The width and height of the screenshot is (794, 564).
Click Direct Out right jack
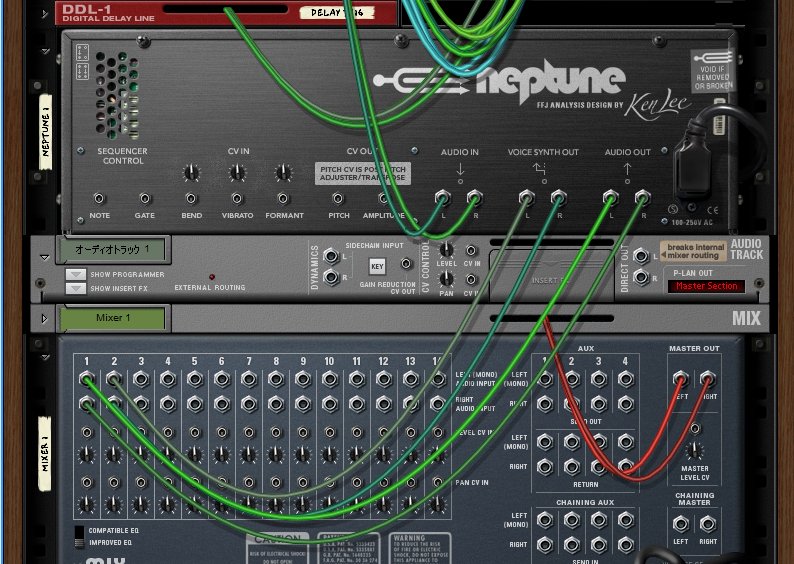(642, 277)
